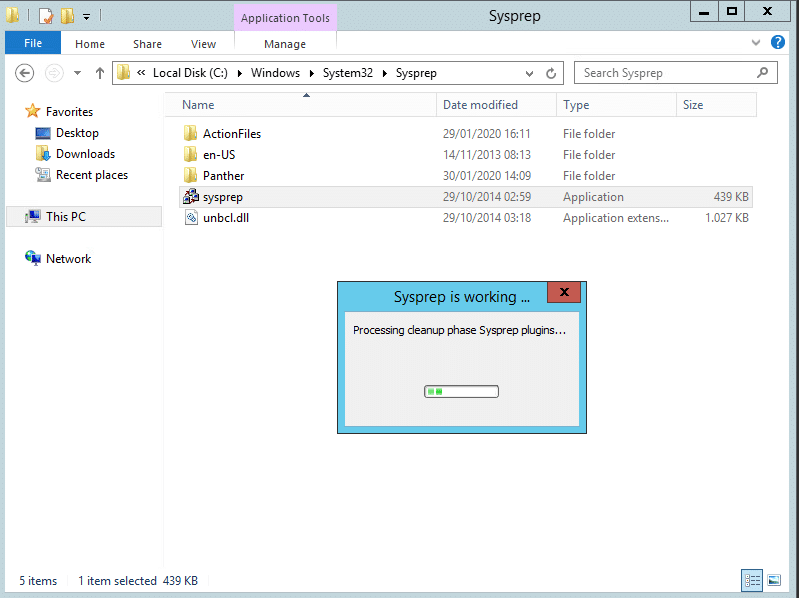Click the Search Sysprep input field
Viewport: 799px width, 598px height.
tap(665, 73)
